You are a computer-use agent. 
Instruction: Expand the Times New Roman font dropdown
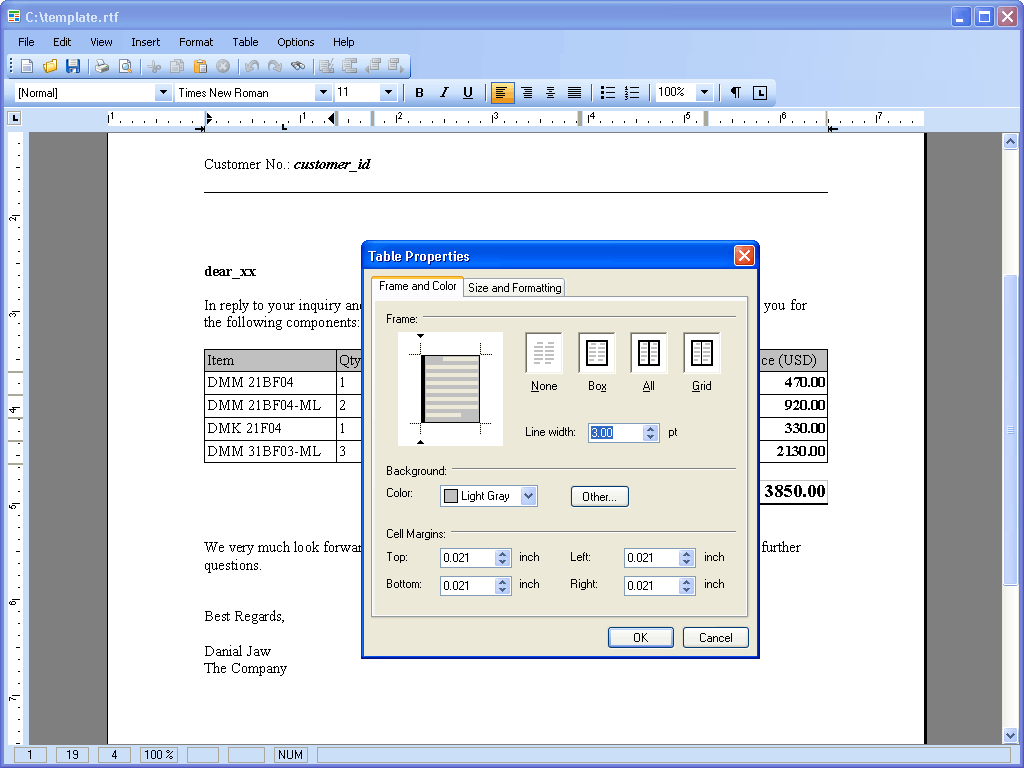(323, 93)
